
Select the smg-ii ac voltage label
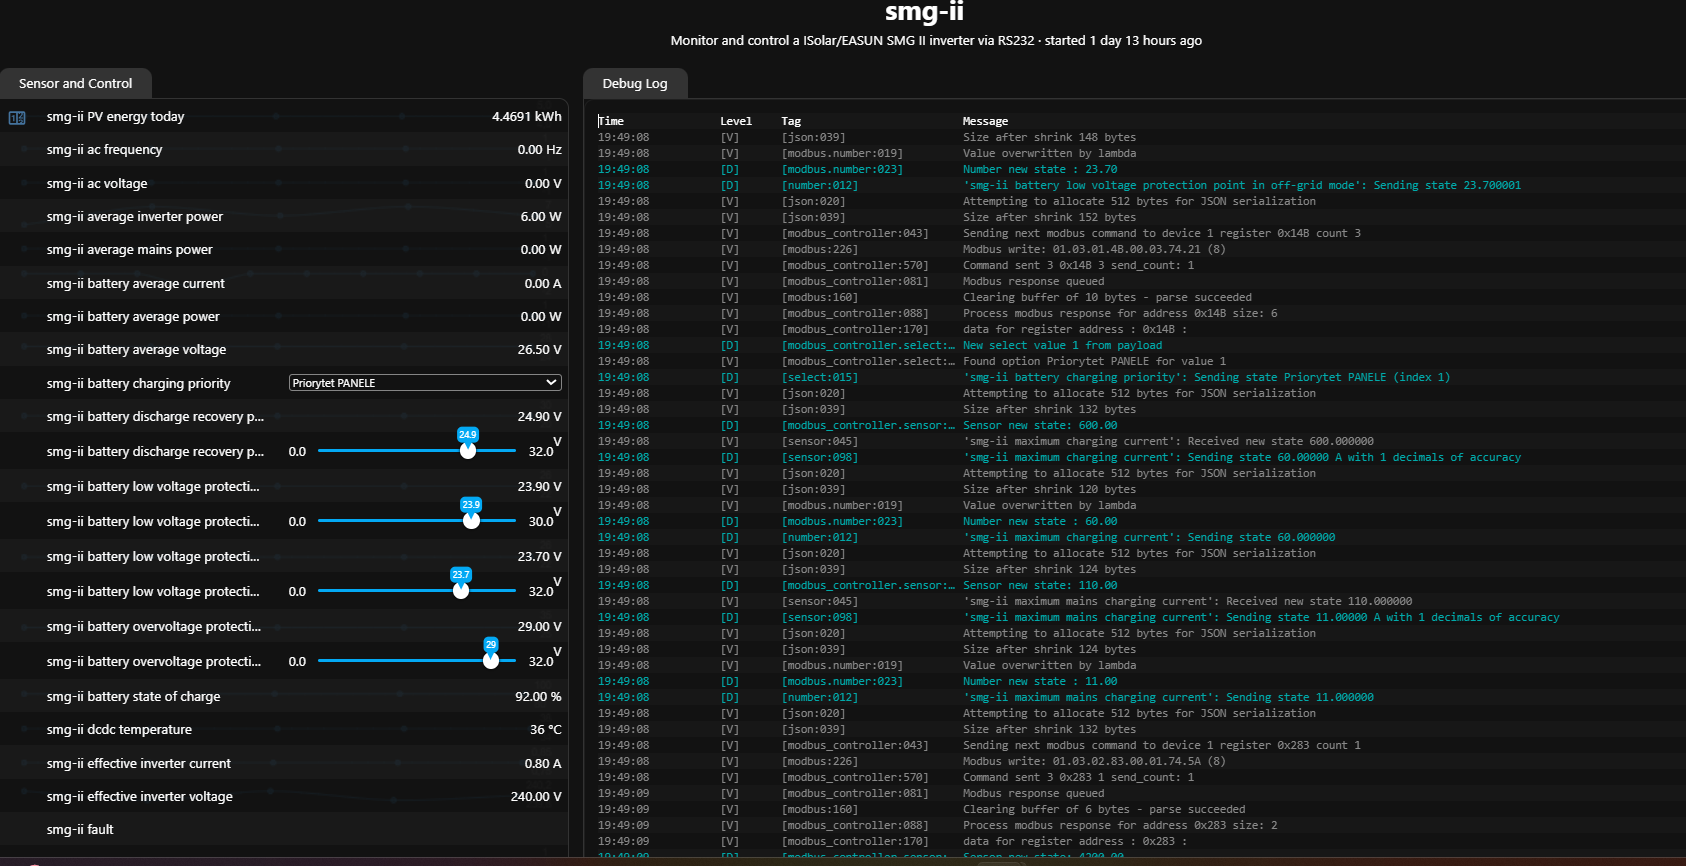tap(97, 184)
